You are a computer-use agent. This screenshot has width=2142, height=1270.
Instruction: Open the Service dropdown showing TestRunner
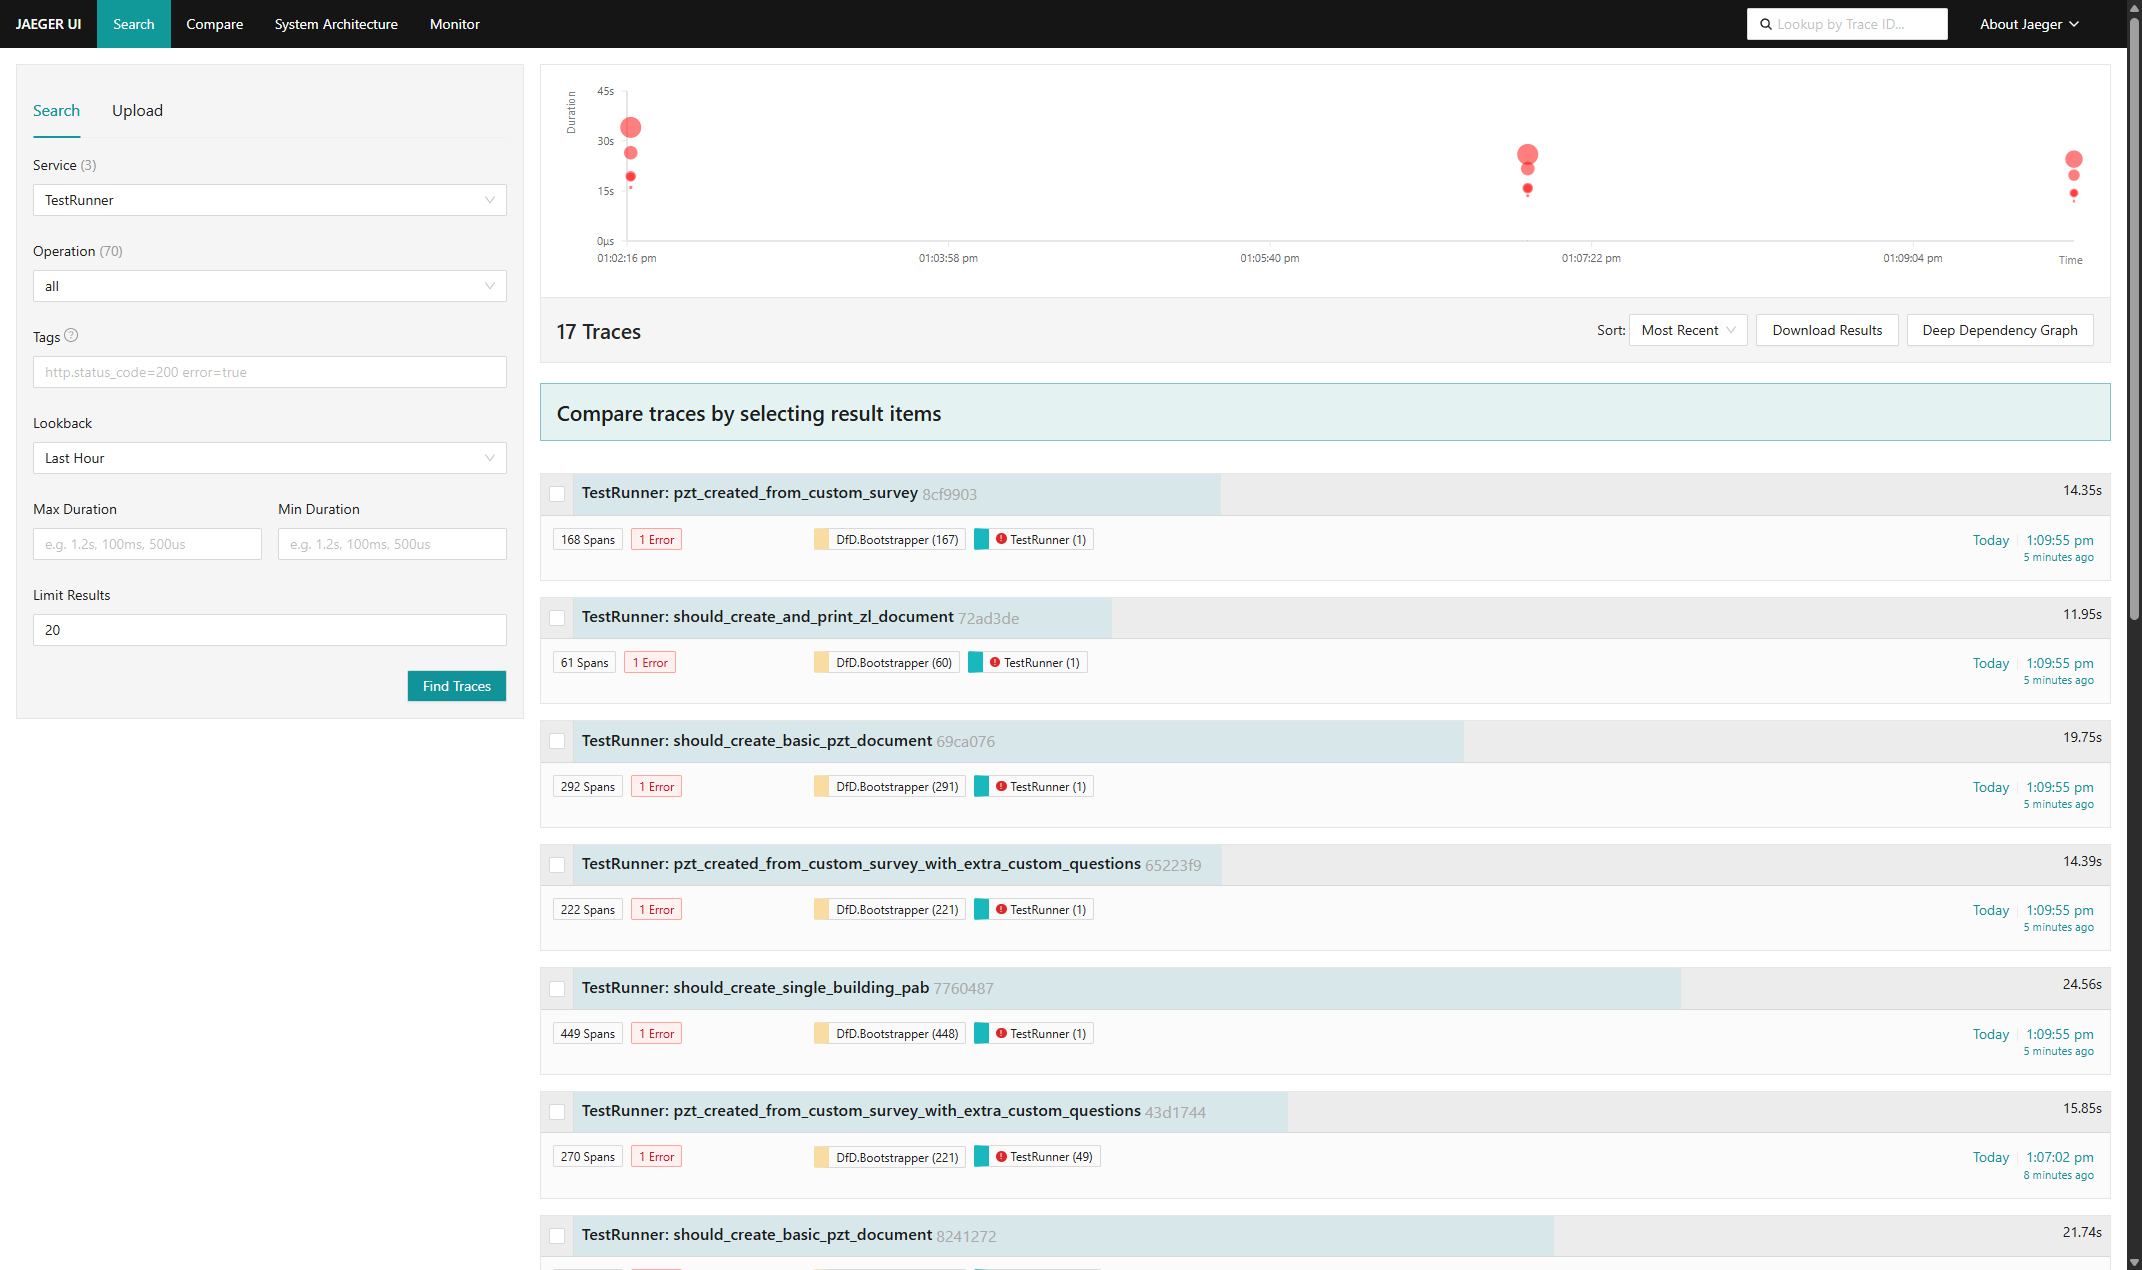click(270, 200)
